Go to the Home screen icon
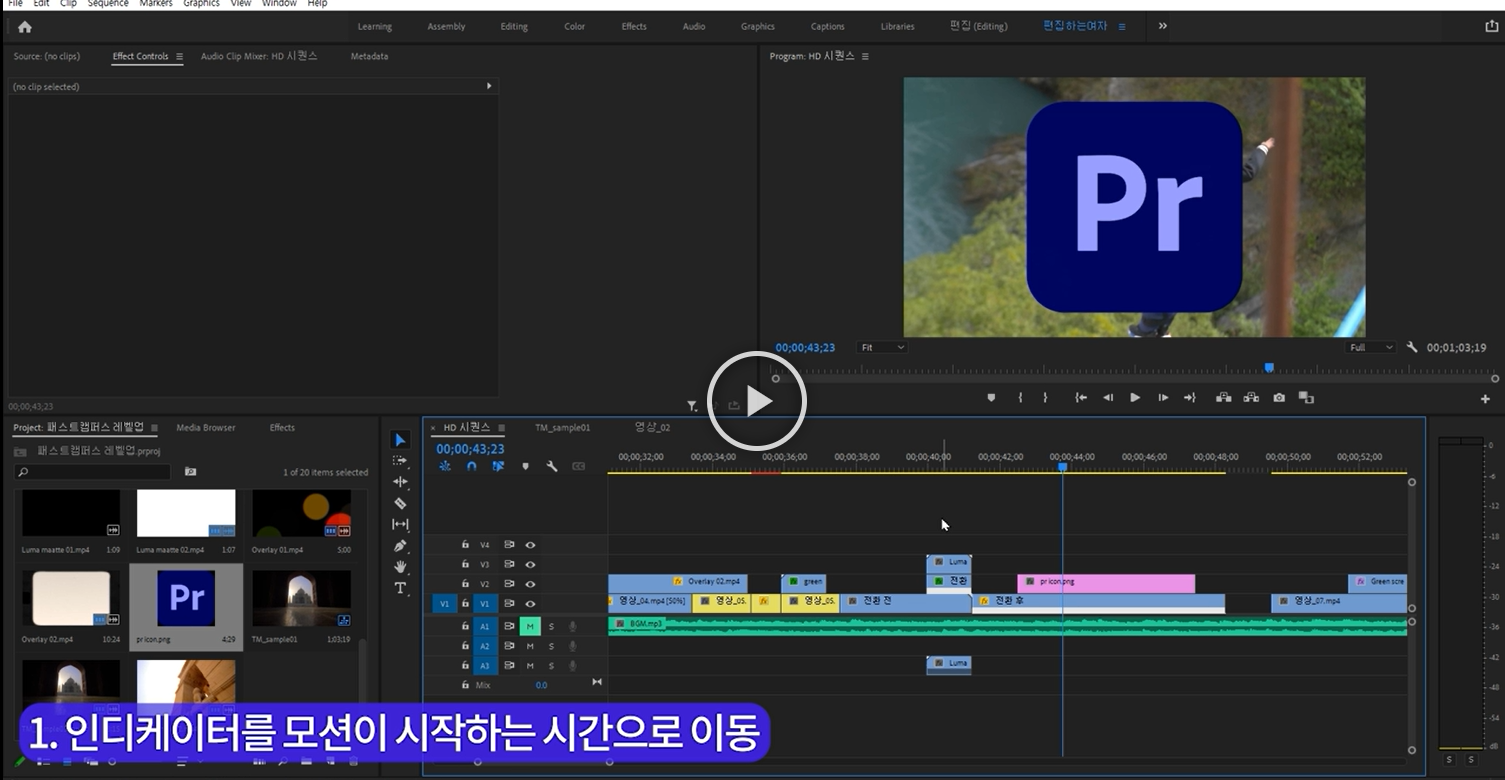The image size is (1505, 780). 25,27
